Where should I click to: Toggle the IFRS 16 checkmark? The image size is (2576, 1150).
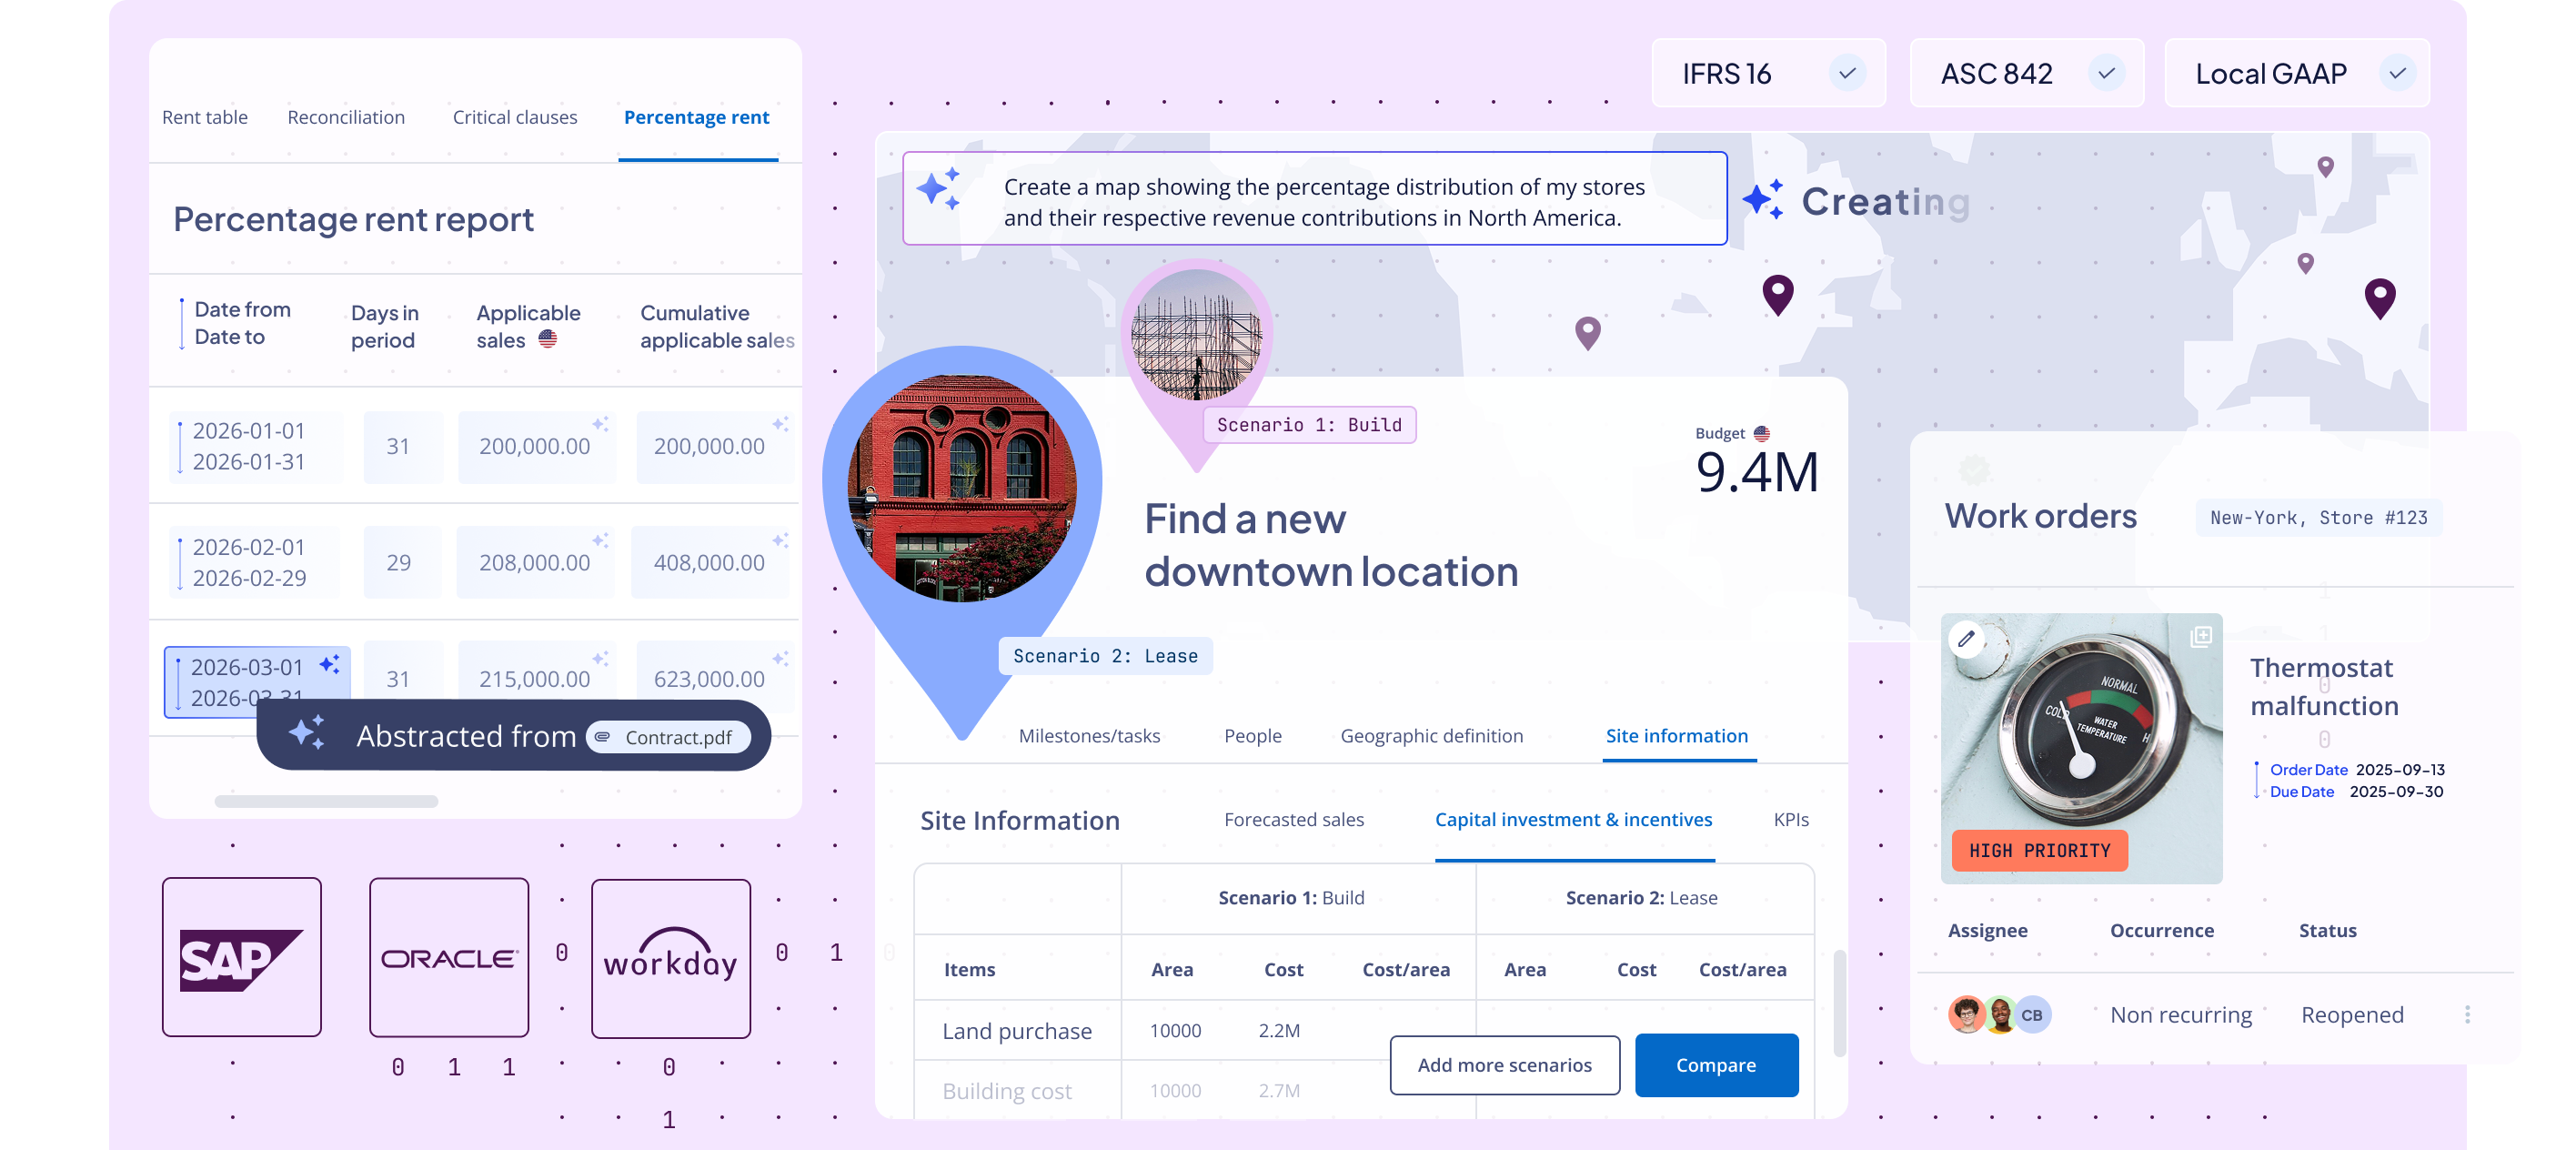tap(1847, 73)
